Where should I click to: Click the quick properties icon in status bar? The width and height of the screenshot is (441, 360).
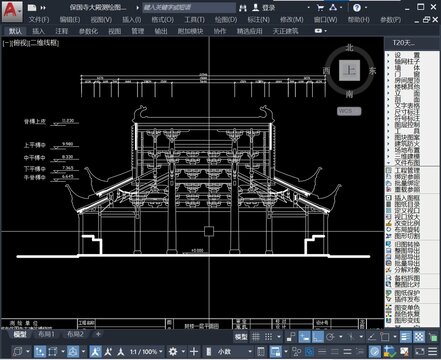[x=261, y=351]
